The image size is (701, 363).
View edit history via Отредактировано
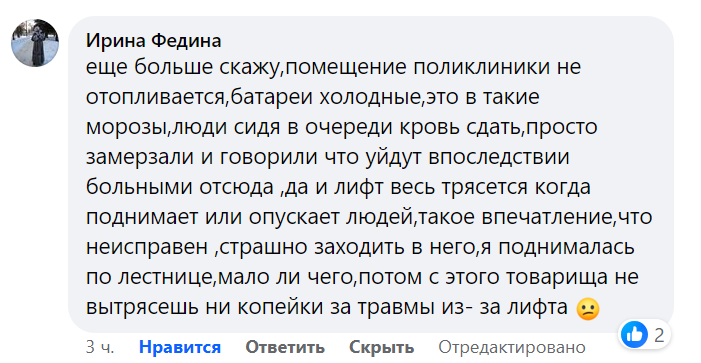click(x=512, y=347)
